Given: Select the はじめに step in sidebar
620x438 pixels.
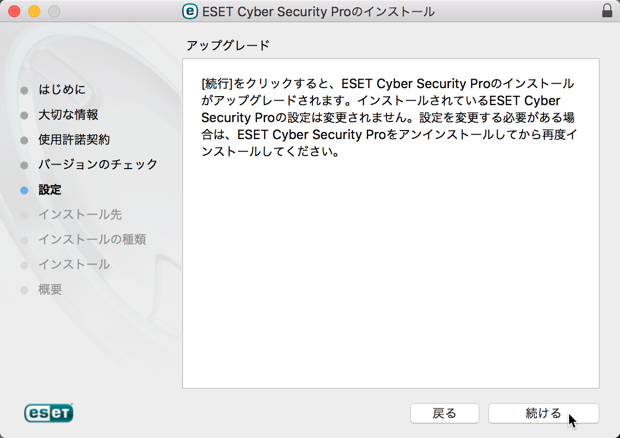Looking at the screenshot, I should [x=62, y=90].
